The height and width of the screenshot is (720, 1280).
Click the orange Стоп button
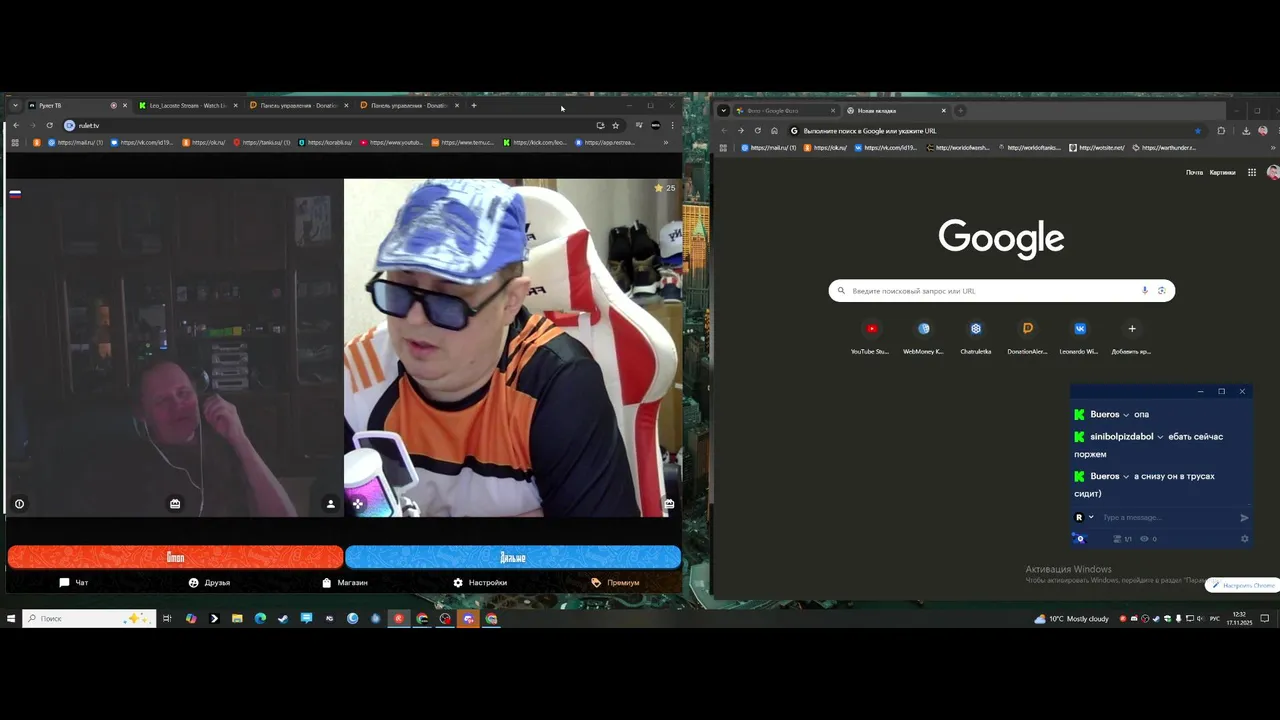click(x=175, y=557)
